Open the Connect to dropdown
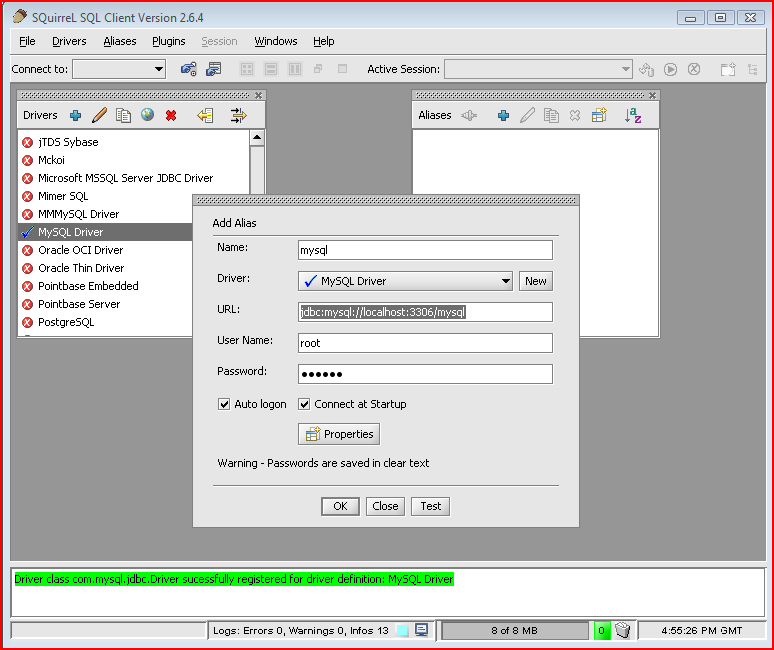Viewport: 774px width, 650px height. pos(119,69)
